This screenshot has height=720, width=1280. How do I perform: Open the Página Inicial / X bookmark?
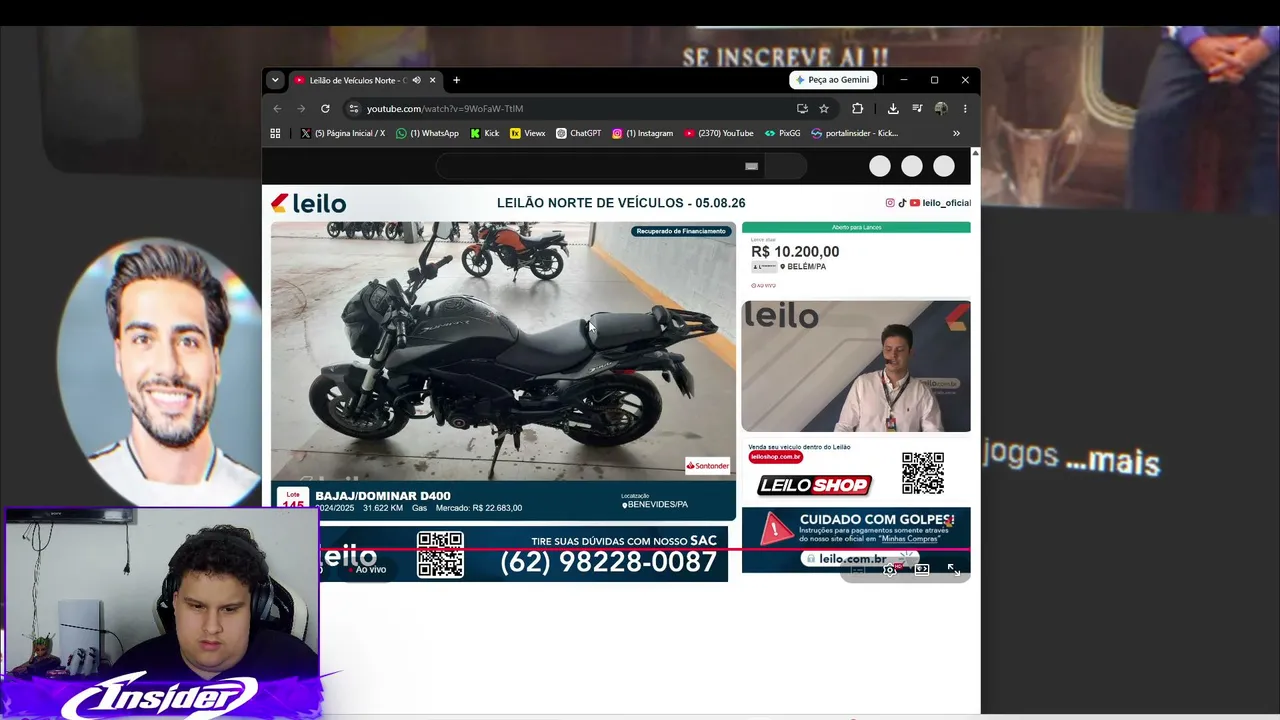(x=342, y=133)
